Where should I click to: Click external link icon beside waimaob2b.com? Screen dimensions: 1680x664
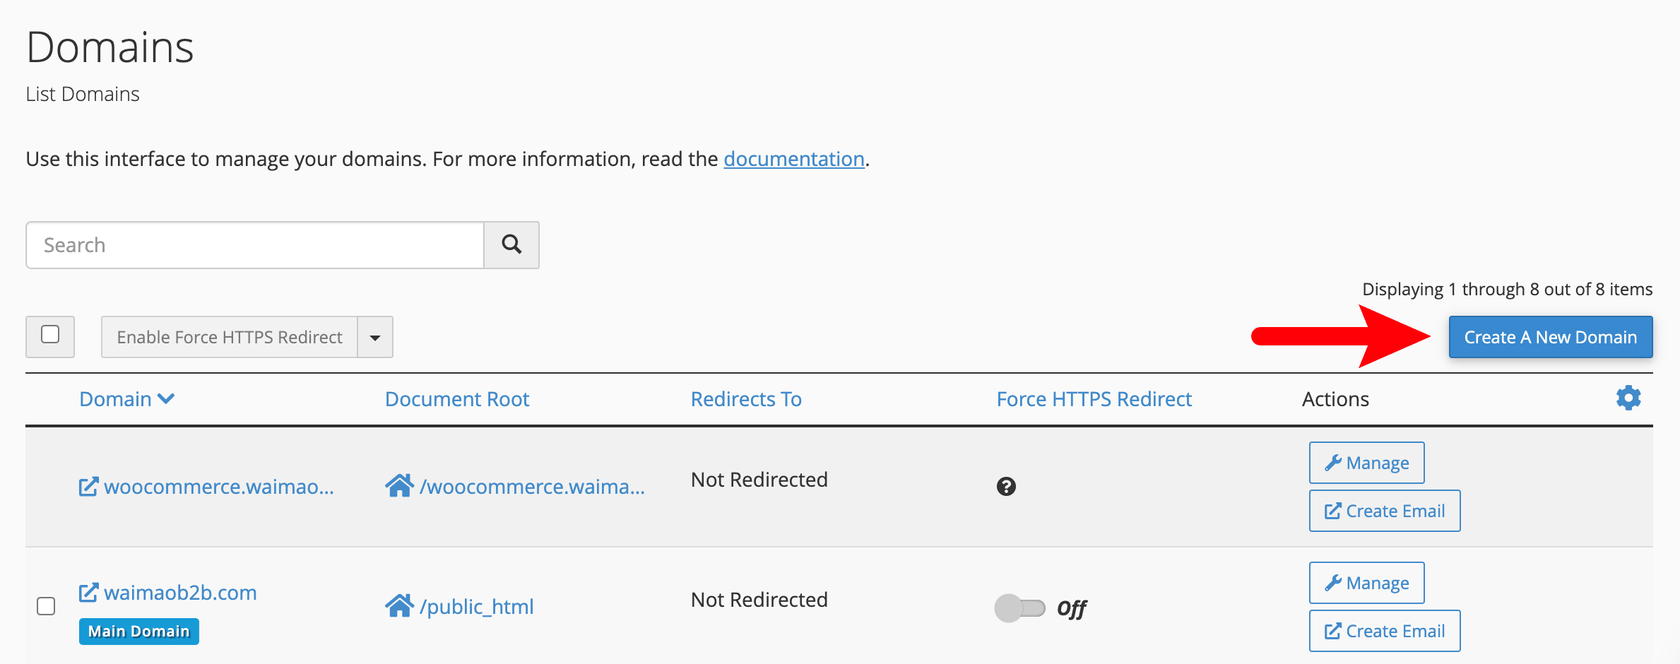(x=89, y=593)
